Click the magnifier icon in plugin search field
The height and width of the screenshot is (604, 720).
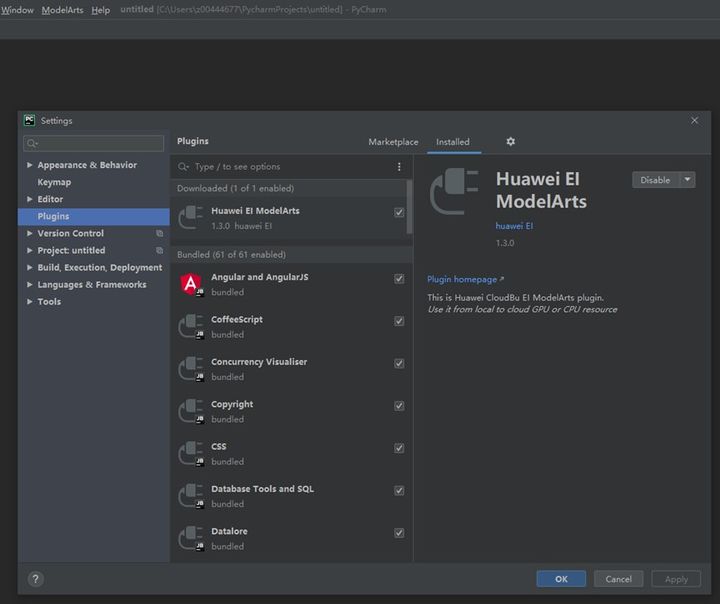(183, 167)
